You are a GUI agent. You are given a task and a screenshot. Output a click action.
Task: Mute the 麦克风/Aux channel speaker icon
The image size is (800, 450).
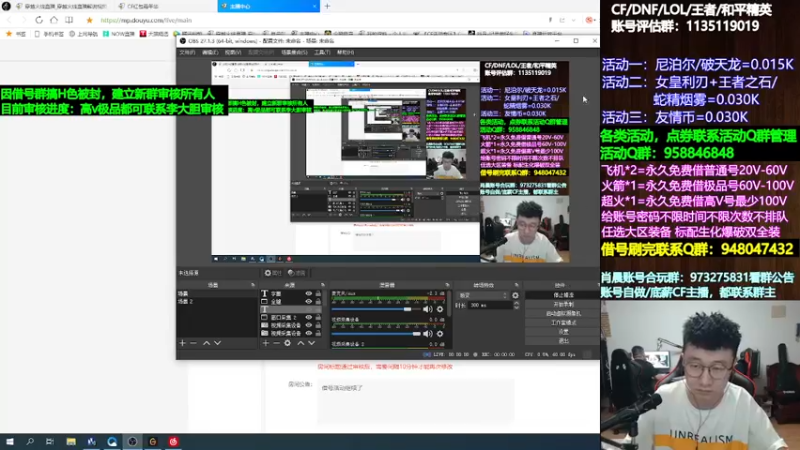428,309
